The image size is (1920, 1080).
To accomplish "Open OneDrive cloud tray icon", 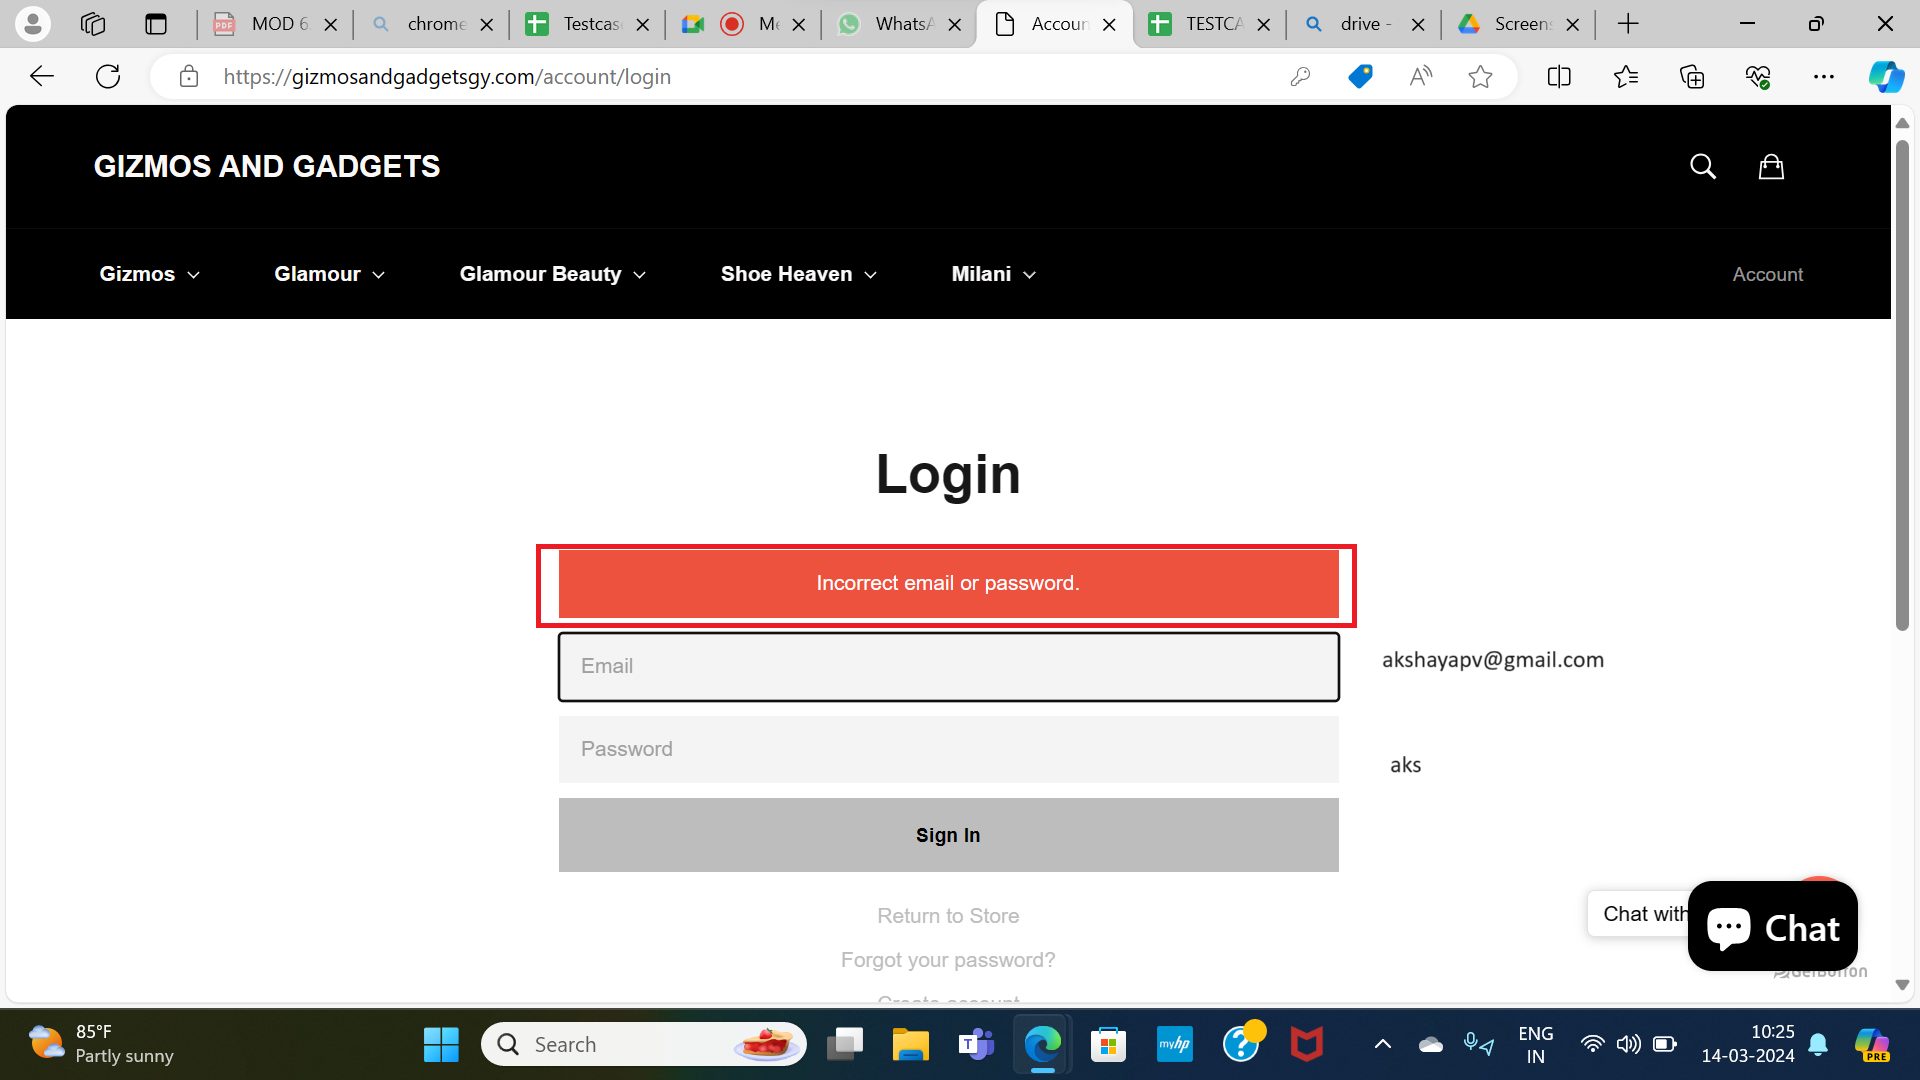I will tap(1431, 1045).
